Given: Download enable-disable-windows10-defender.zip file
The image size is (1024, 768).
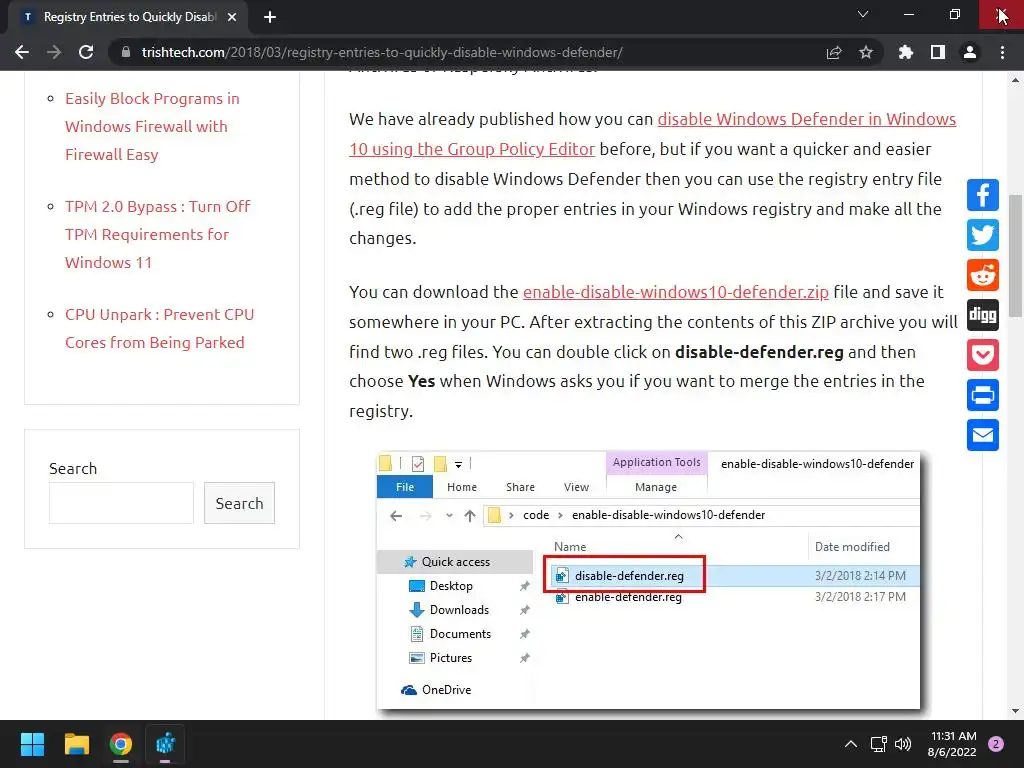Looking at the screenshot, I should pyautogui.click(x=676, y=292).
